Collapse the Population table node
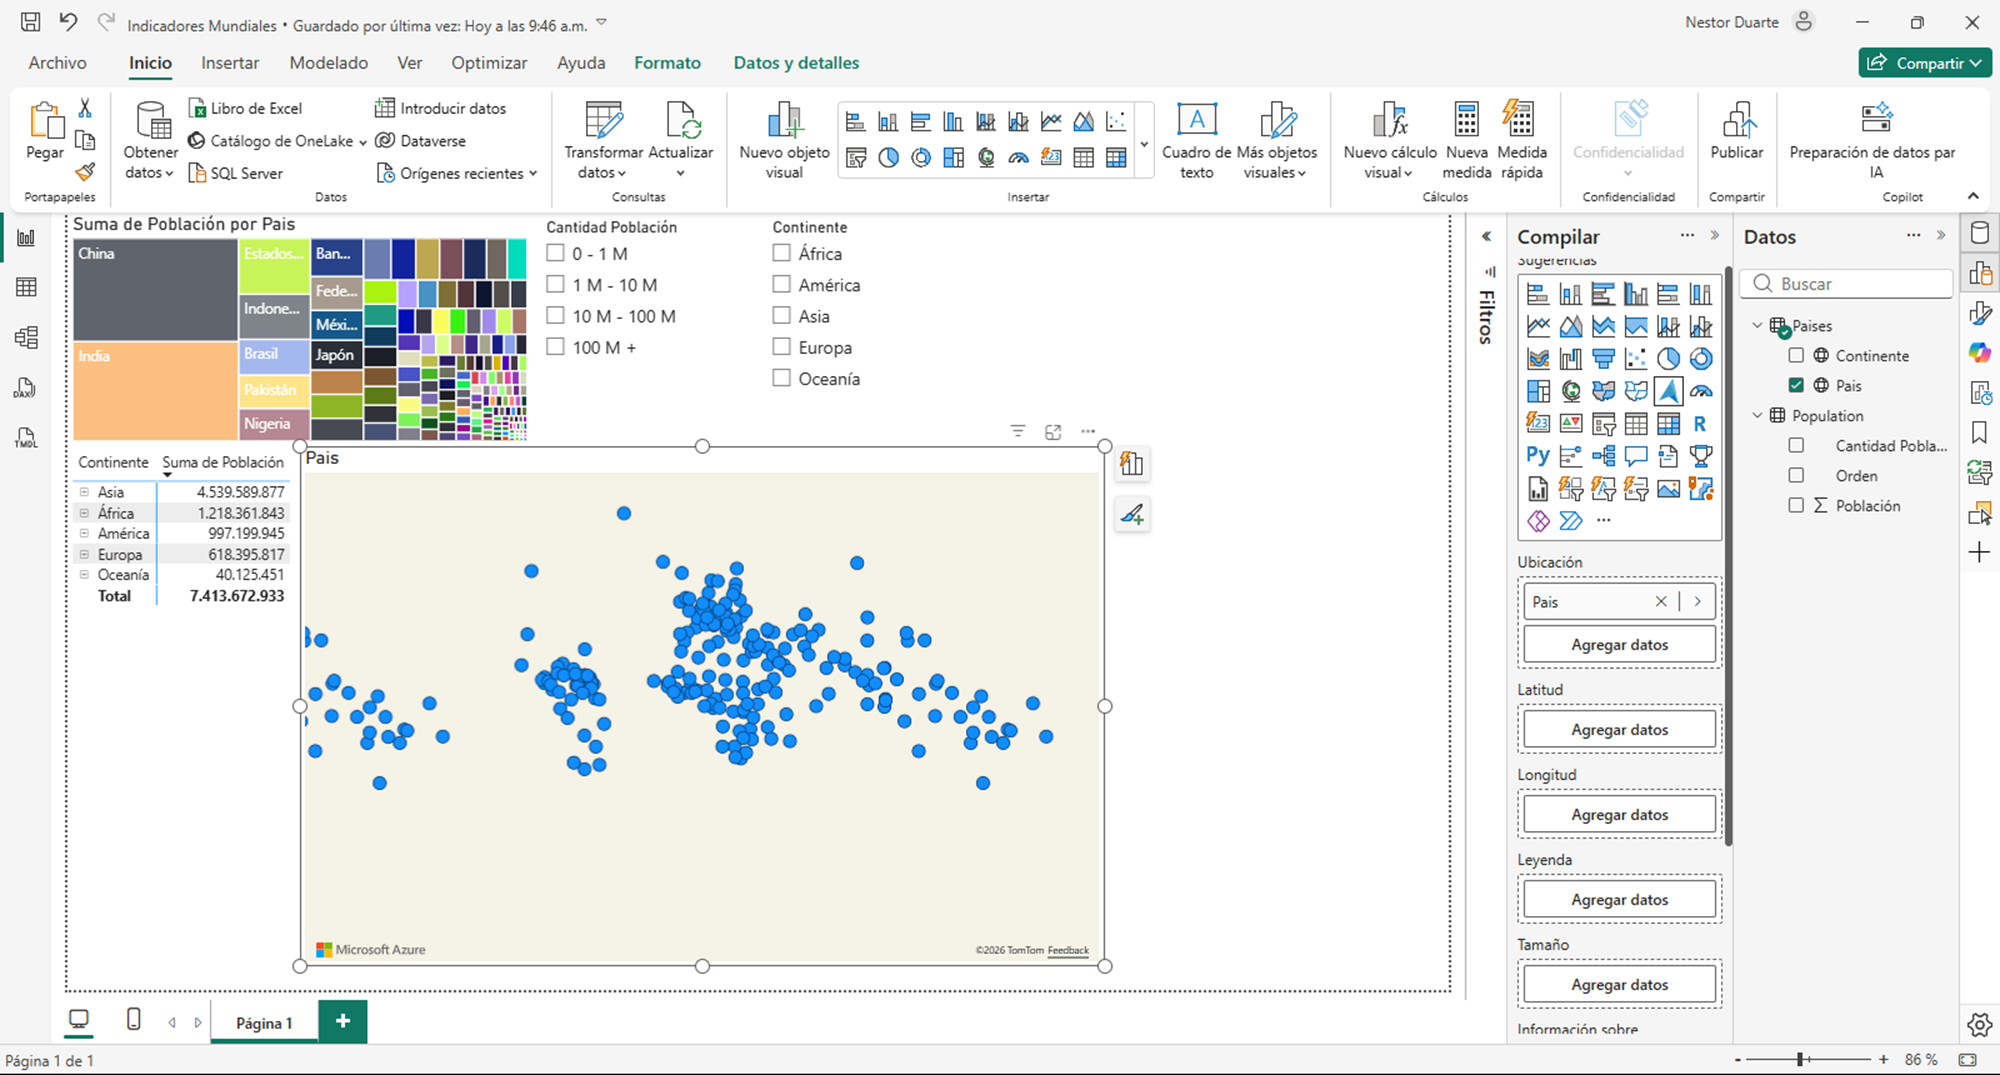2000x1075 pixels. [1757, 416]
